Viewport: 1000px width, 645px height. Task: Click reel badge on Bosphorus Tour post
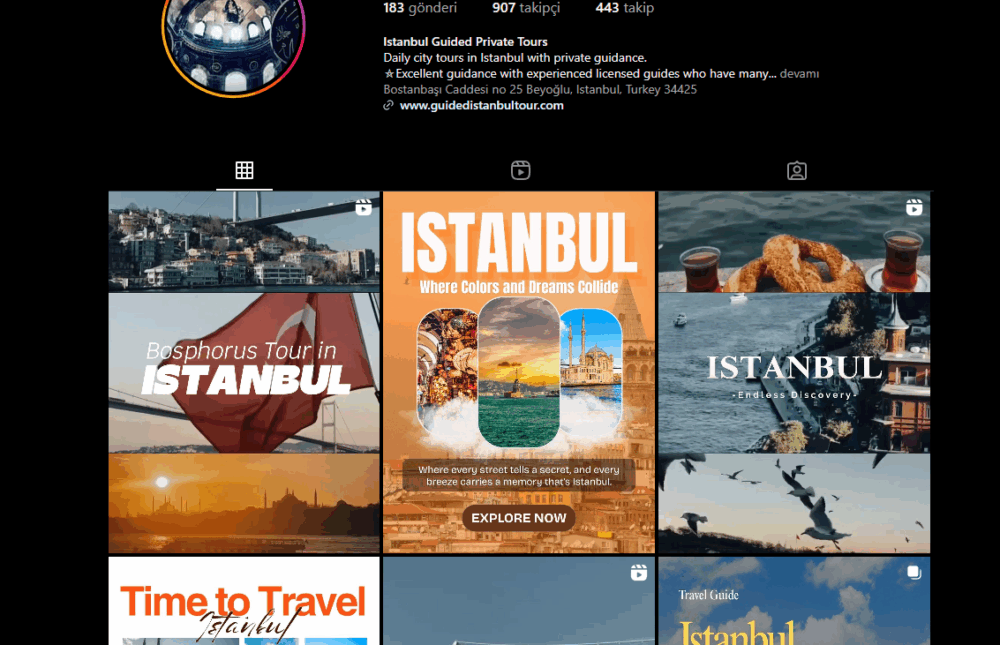[363, 208]
